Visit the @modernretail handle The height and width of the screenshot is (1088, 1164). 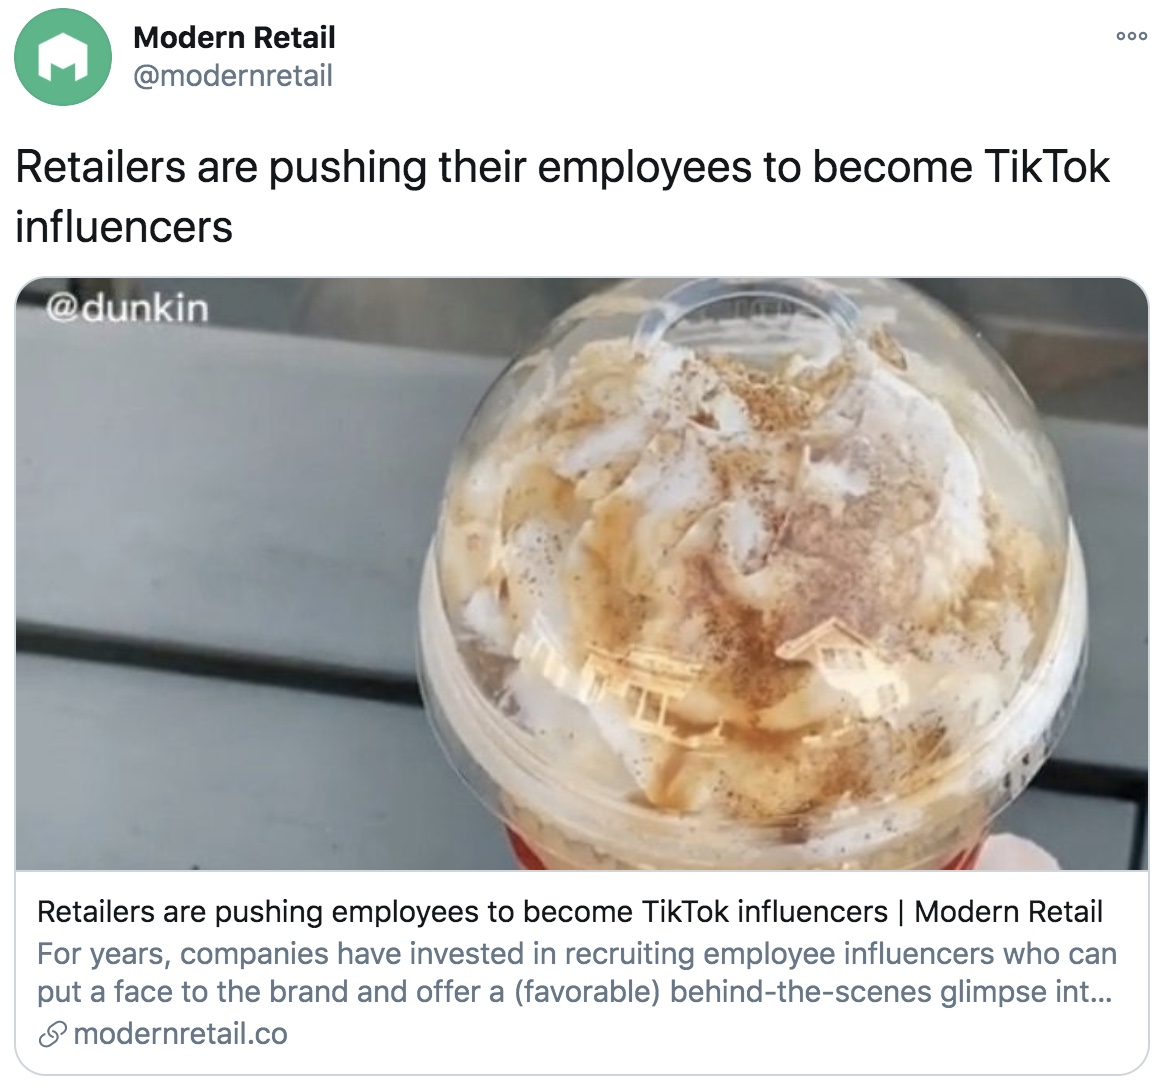click(232, 76)
